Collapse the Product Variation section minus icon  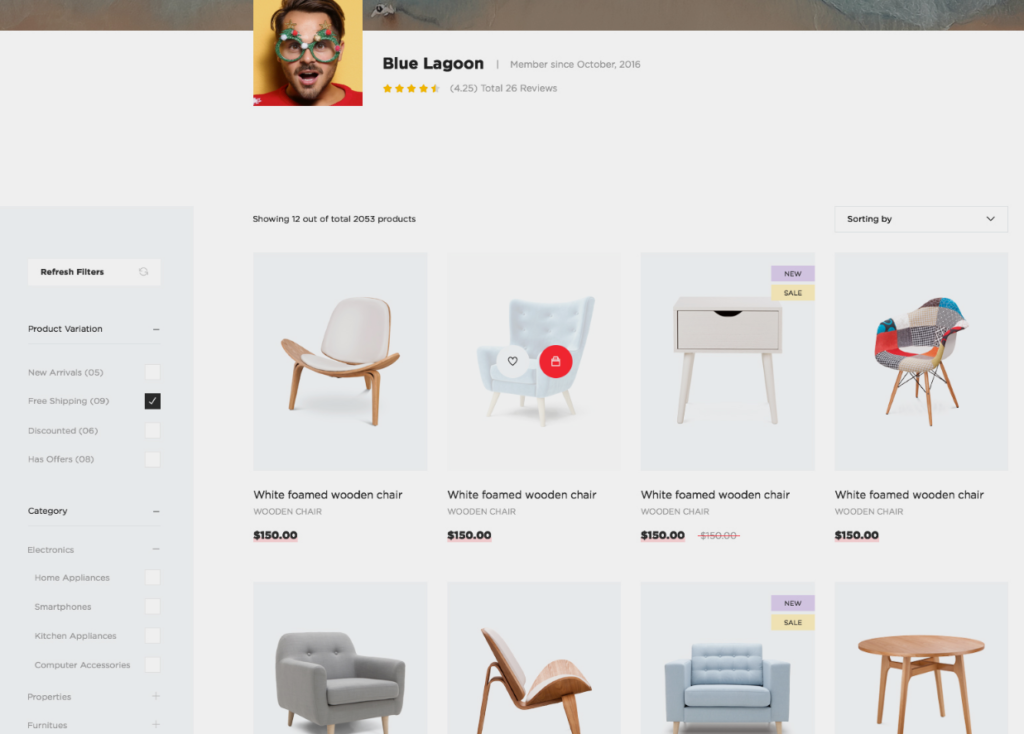click(156, 329)
